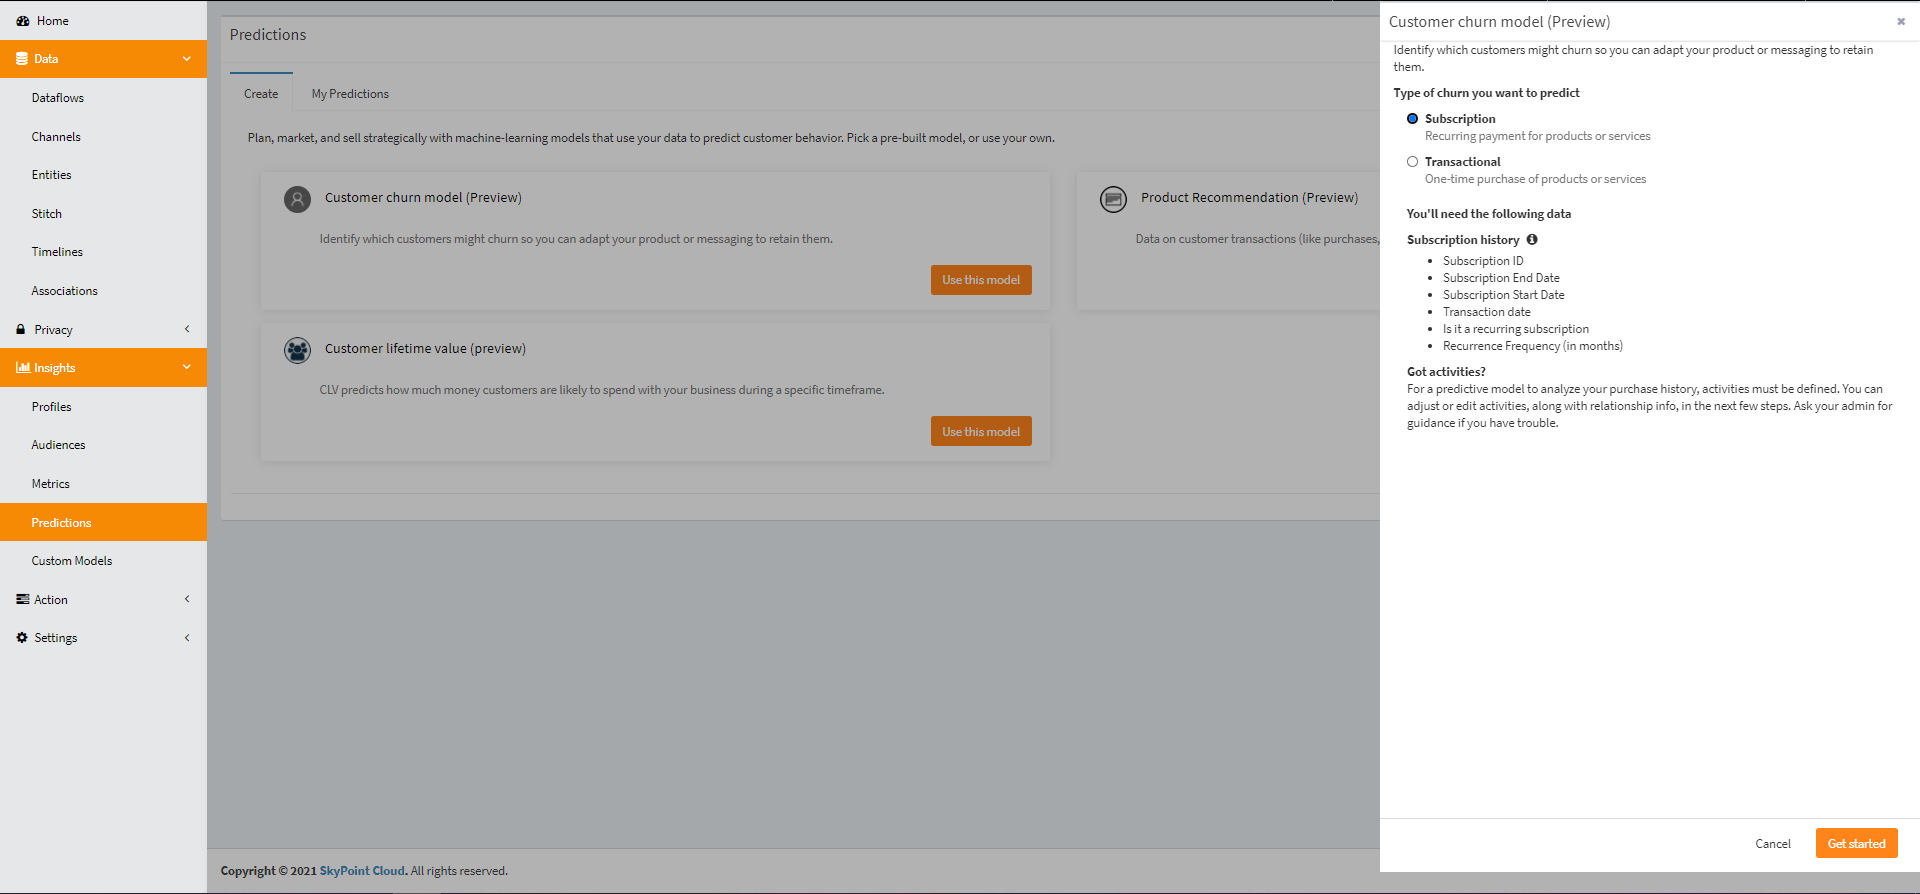Click Cancel in the churn model panel
This screenshot has width=1920, height=894.
pyautogui.click(x=1772, y=844)
